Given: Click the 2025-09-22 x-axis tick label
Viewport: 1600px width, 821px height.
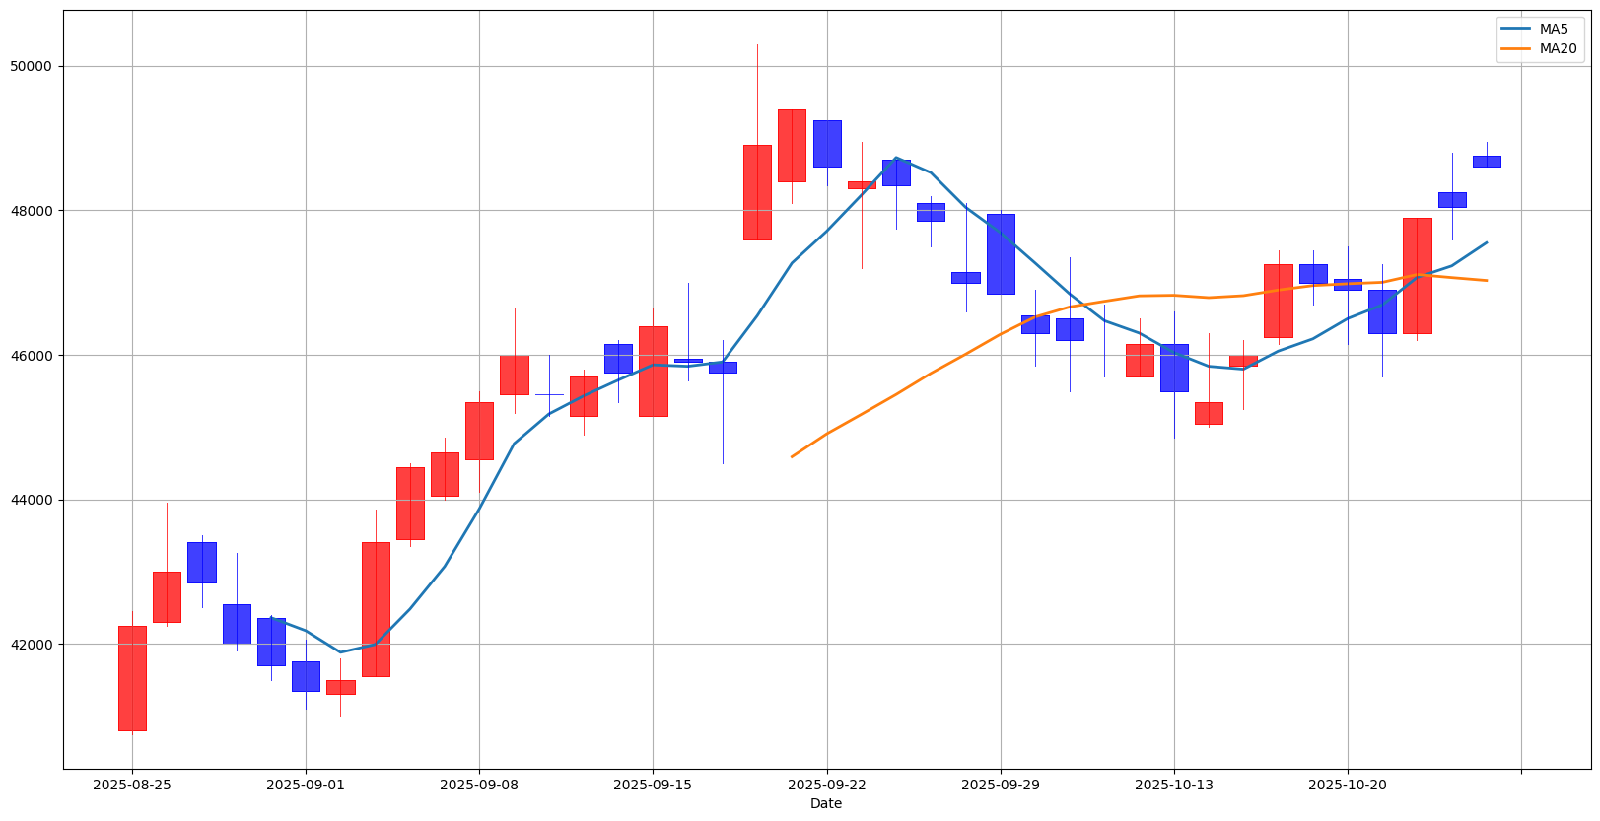Looking at the screenshot, I should pos(827,785).
